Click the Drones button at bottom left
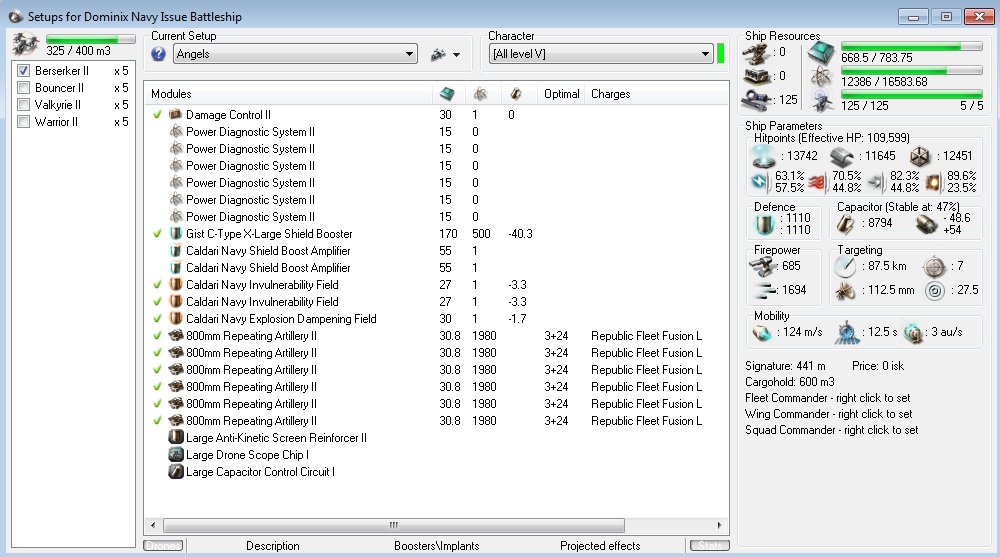This screenshot has width=1000, height=557. [163, 546]
